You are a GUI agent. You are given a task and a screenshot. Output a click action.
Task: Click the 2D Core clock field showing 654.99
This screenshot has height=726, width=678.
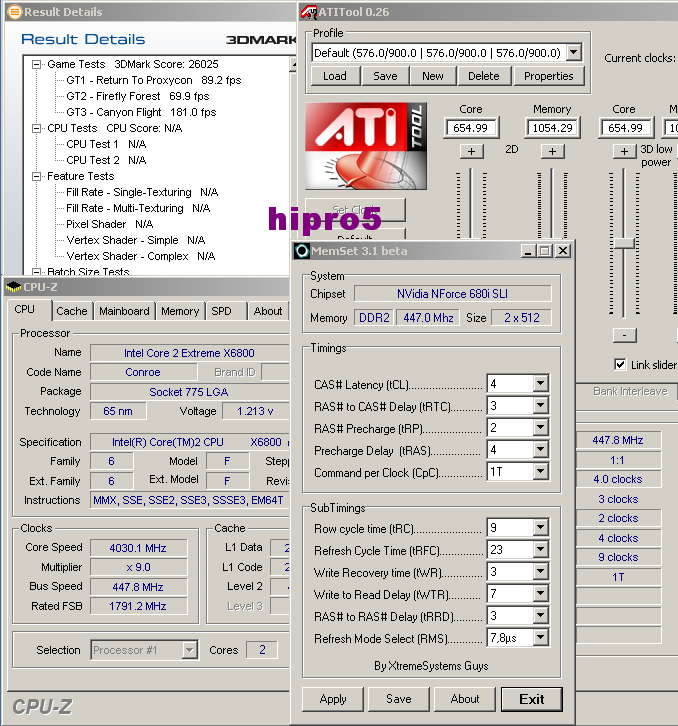(471, 128)
